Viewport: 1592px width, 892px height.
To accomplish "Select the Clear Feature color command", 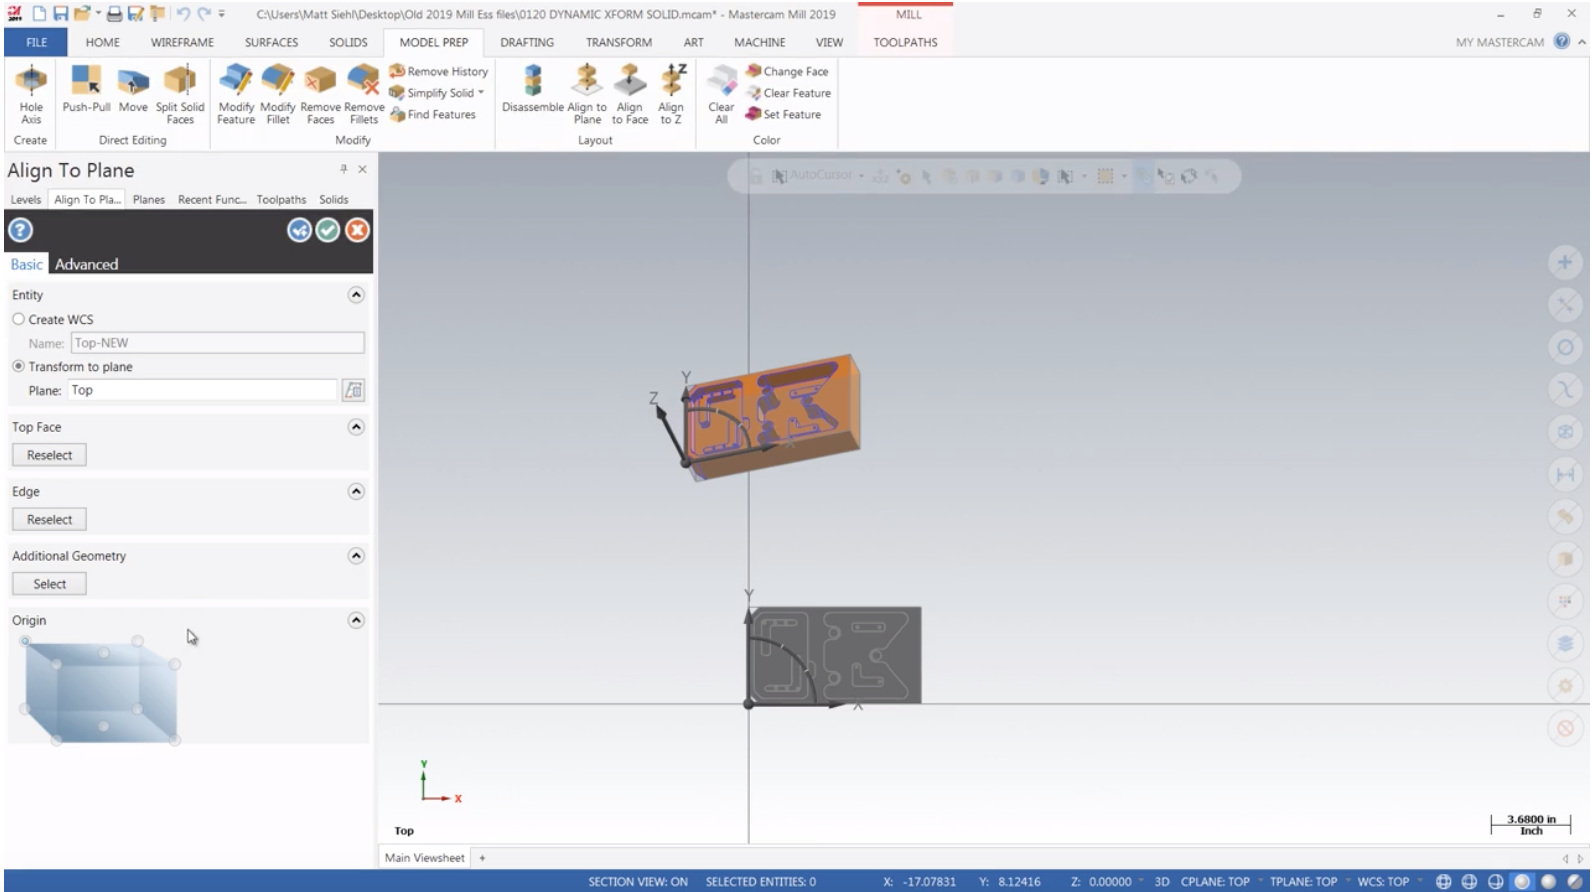I will click(788, 93).
